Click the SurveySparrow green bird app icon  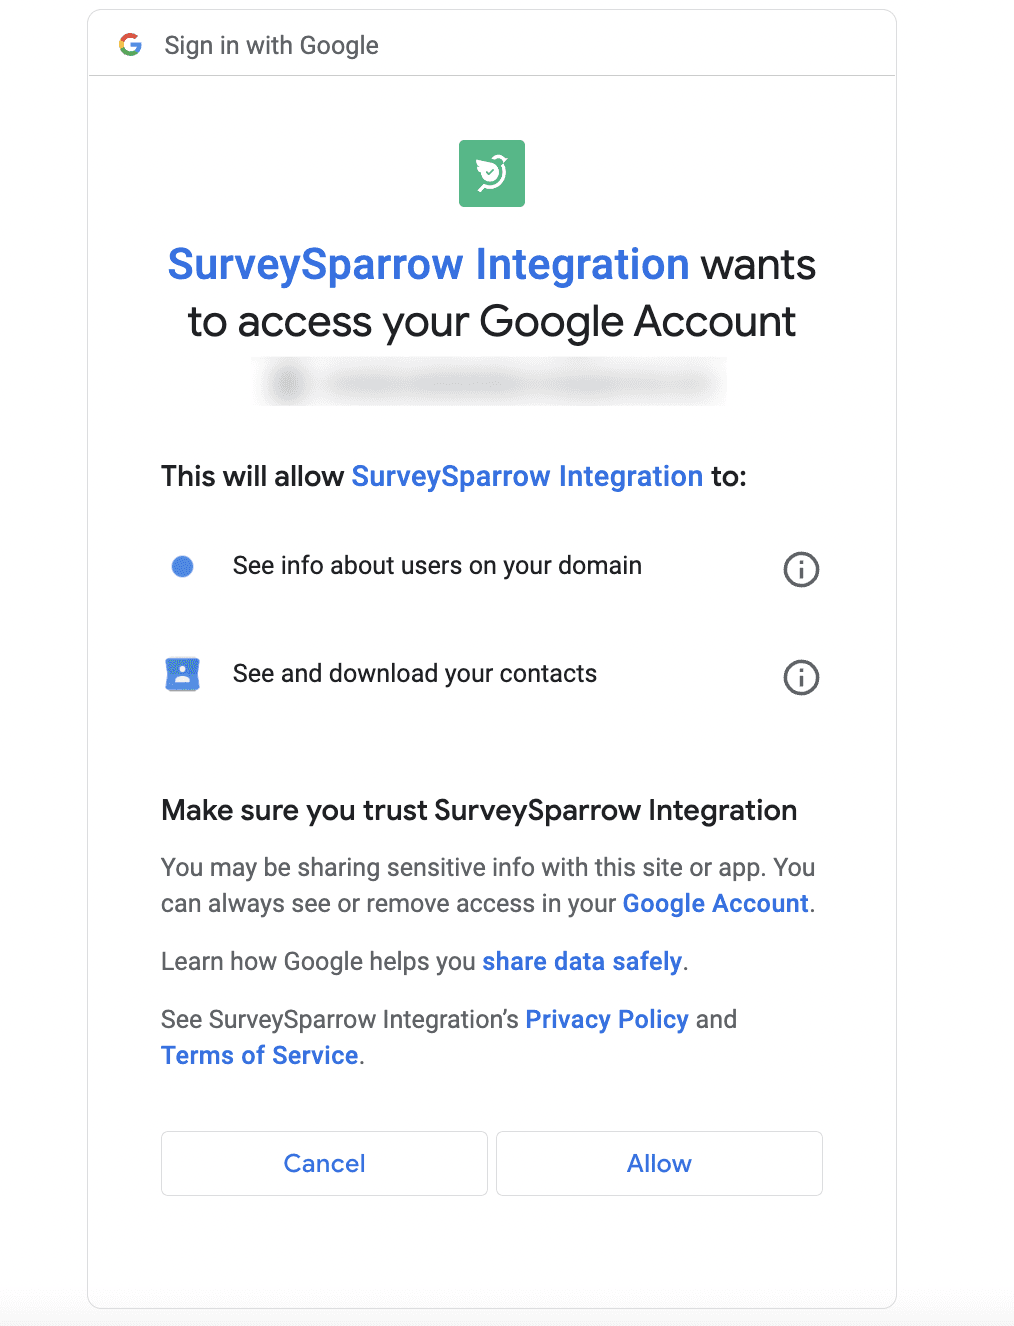pos(491,173)
